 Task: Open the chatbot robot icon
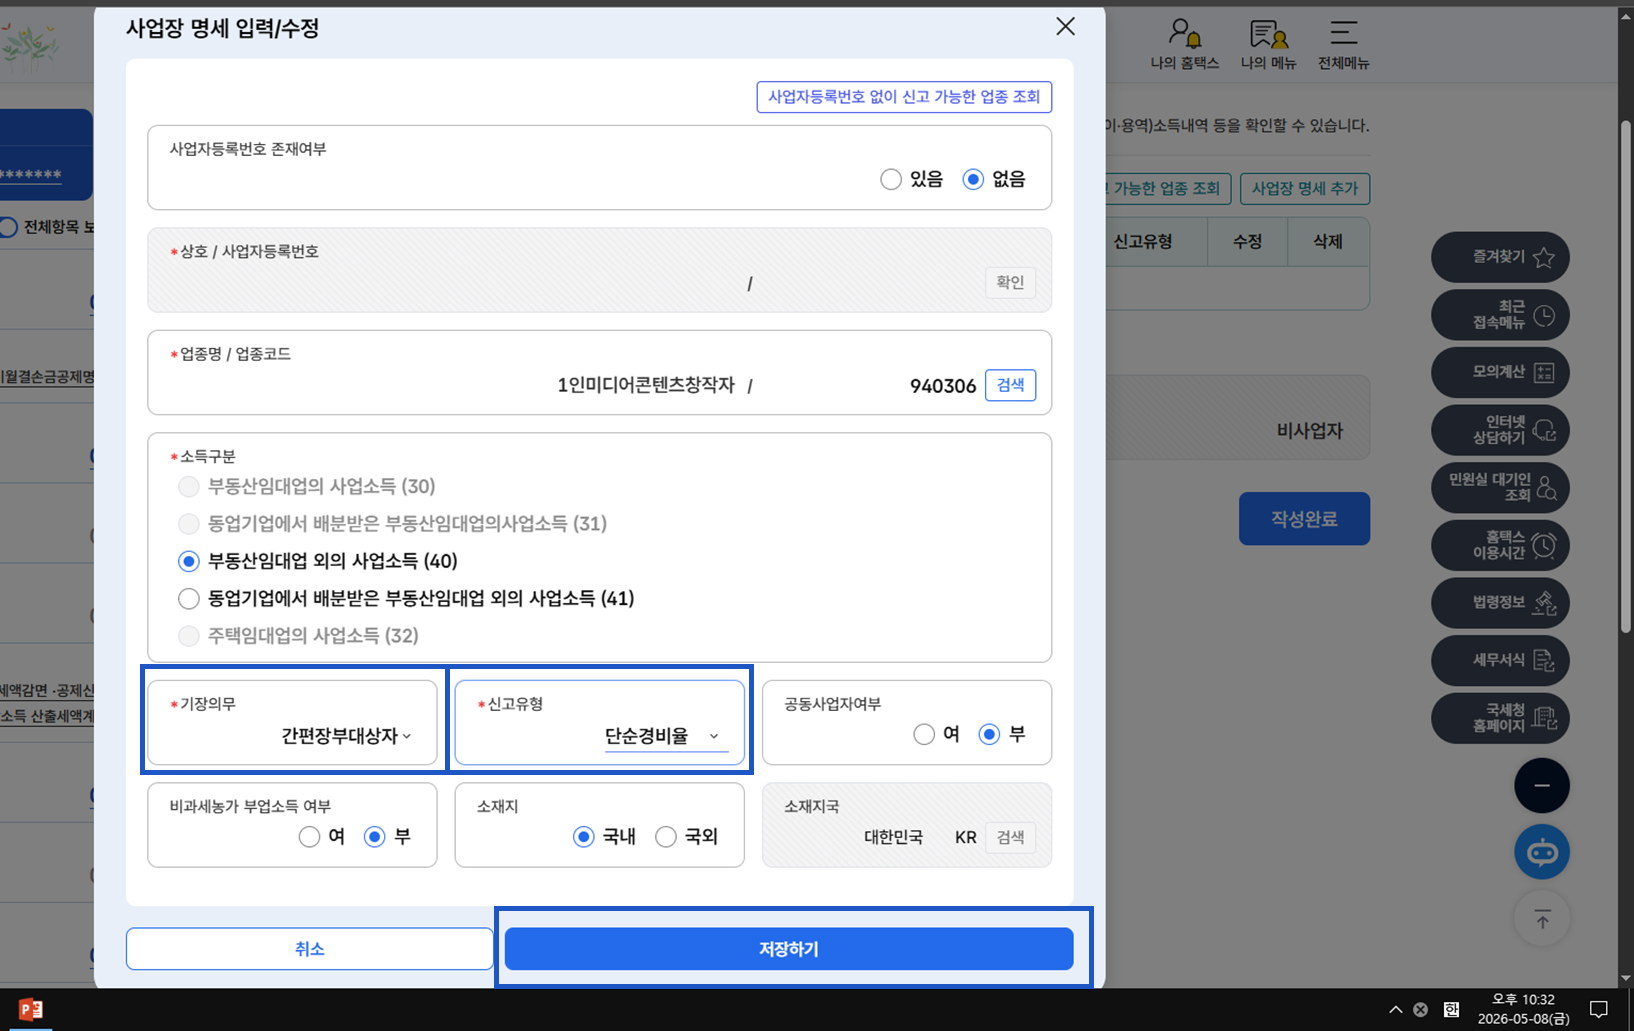pyautogui.click(x=1542, y=853)
